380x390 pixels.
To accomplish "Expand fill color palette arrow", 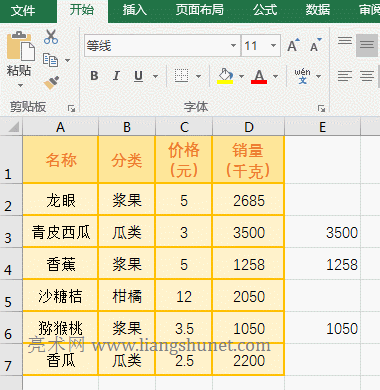I will pos(241,76).
